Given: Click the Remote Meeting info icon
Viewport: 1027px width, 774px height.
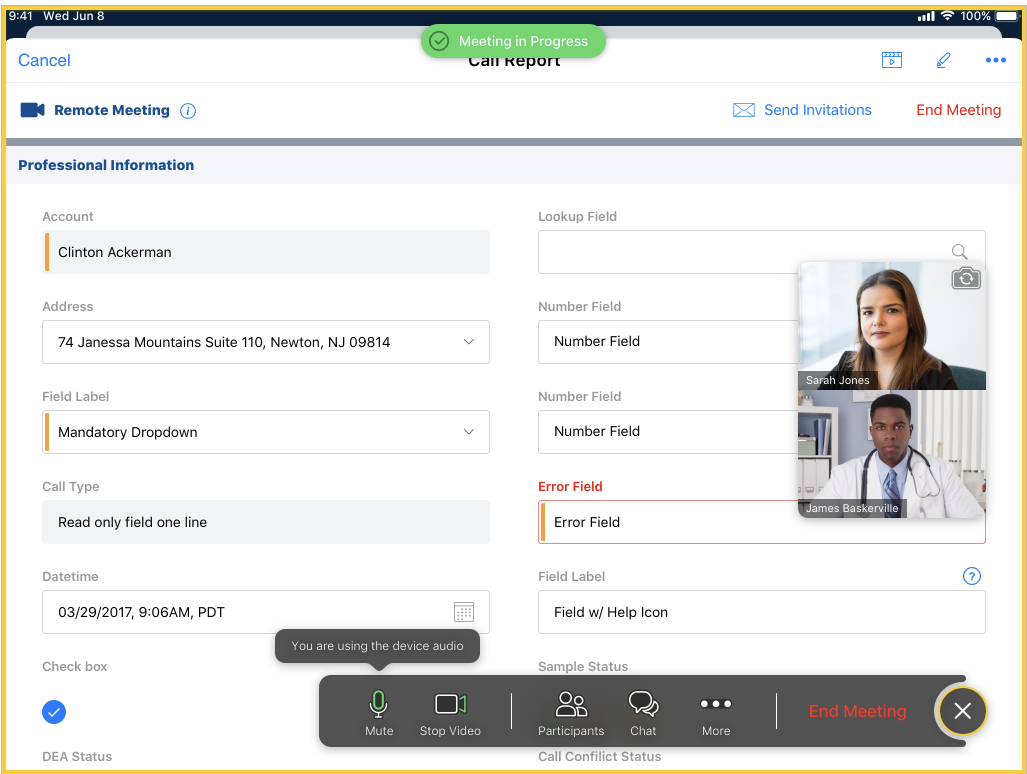Looking at the screenshot, I should pyautogui.click(x=188, y=111).
